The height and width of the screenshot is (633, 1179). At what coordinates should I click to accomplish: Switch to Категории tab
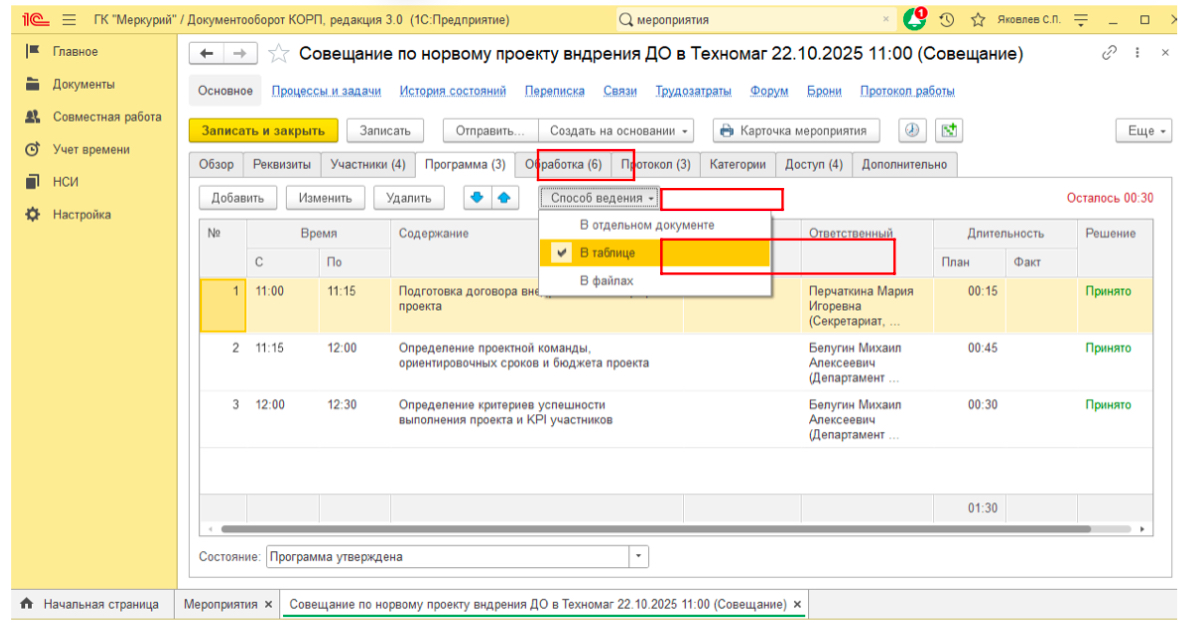[738, 164]
